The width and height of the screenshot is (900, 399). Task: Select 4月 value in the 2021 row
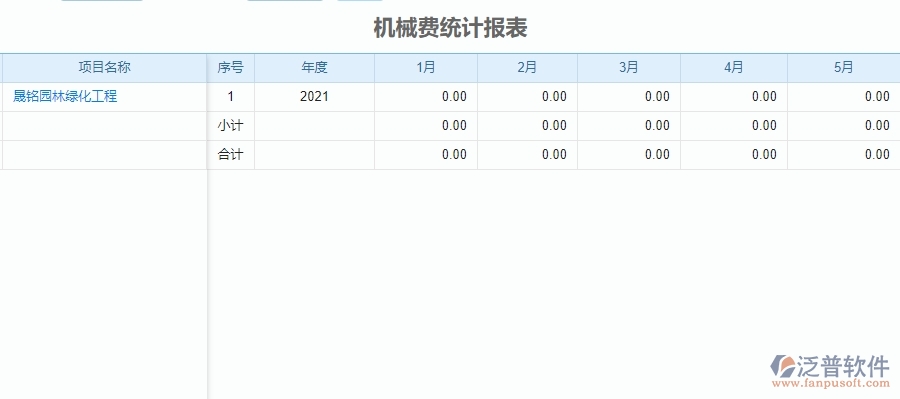[x=734, y=96]
